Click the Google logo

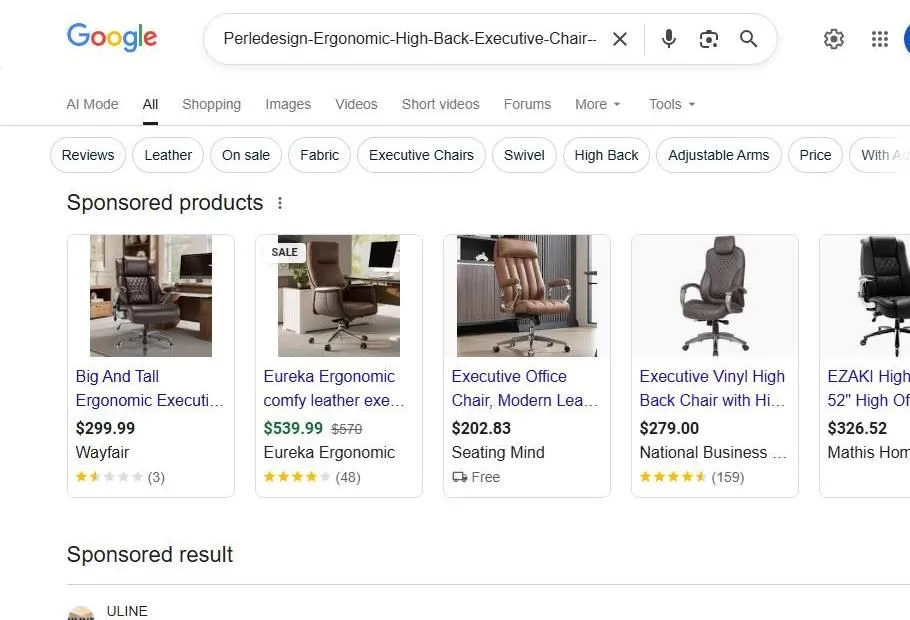(x=111, y=38)
